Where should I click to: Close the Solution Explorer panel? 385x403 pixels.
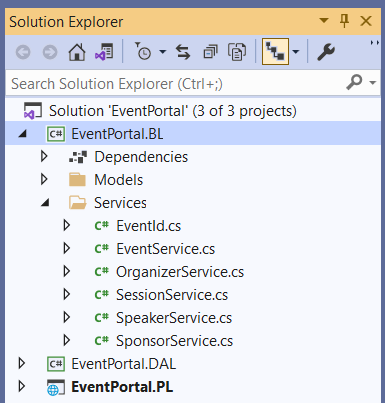(x=366, y=21)
